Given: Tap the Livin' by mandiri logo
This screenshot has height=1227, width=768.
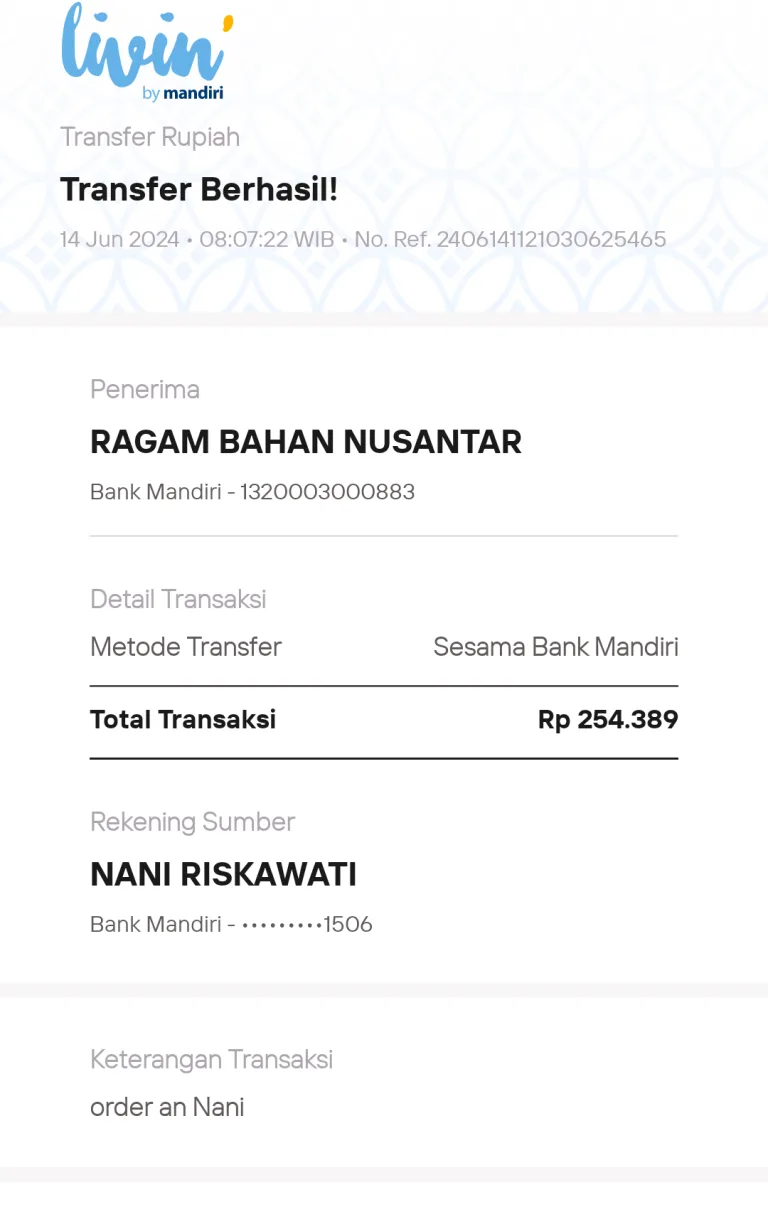Looking at the screenshot, I should coord(147,52).
